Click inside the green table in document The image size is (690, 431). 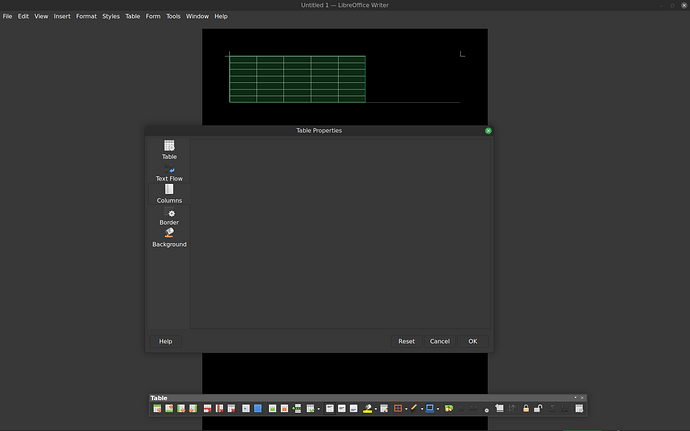click(x=297, y=79)
